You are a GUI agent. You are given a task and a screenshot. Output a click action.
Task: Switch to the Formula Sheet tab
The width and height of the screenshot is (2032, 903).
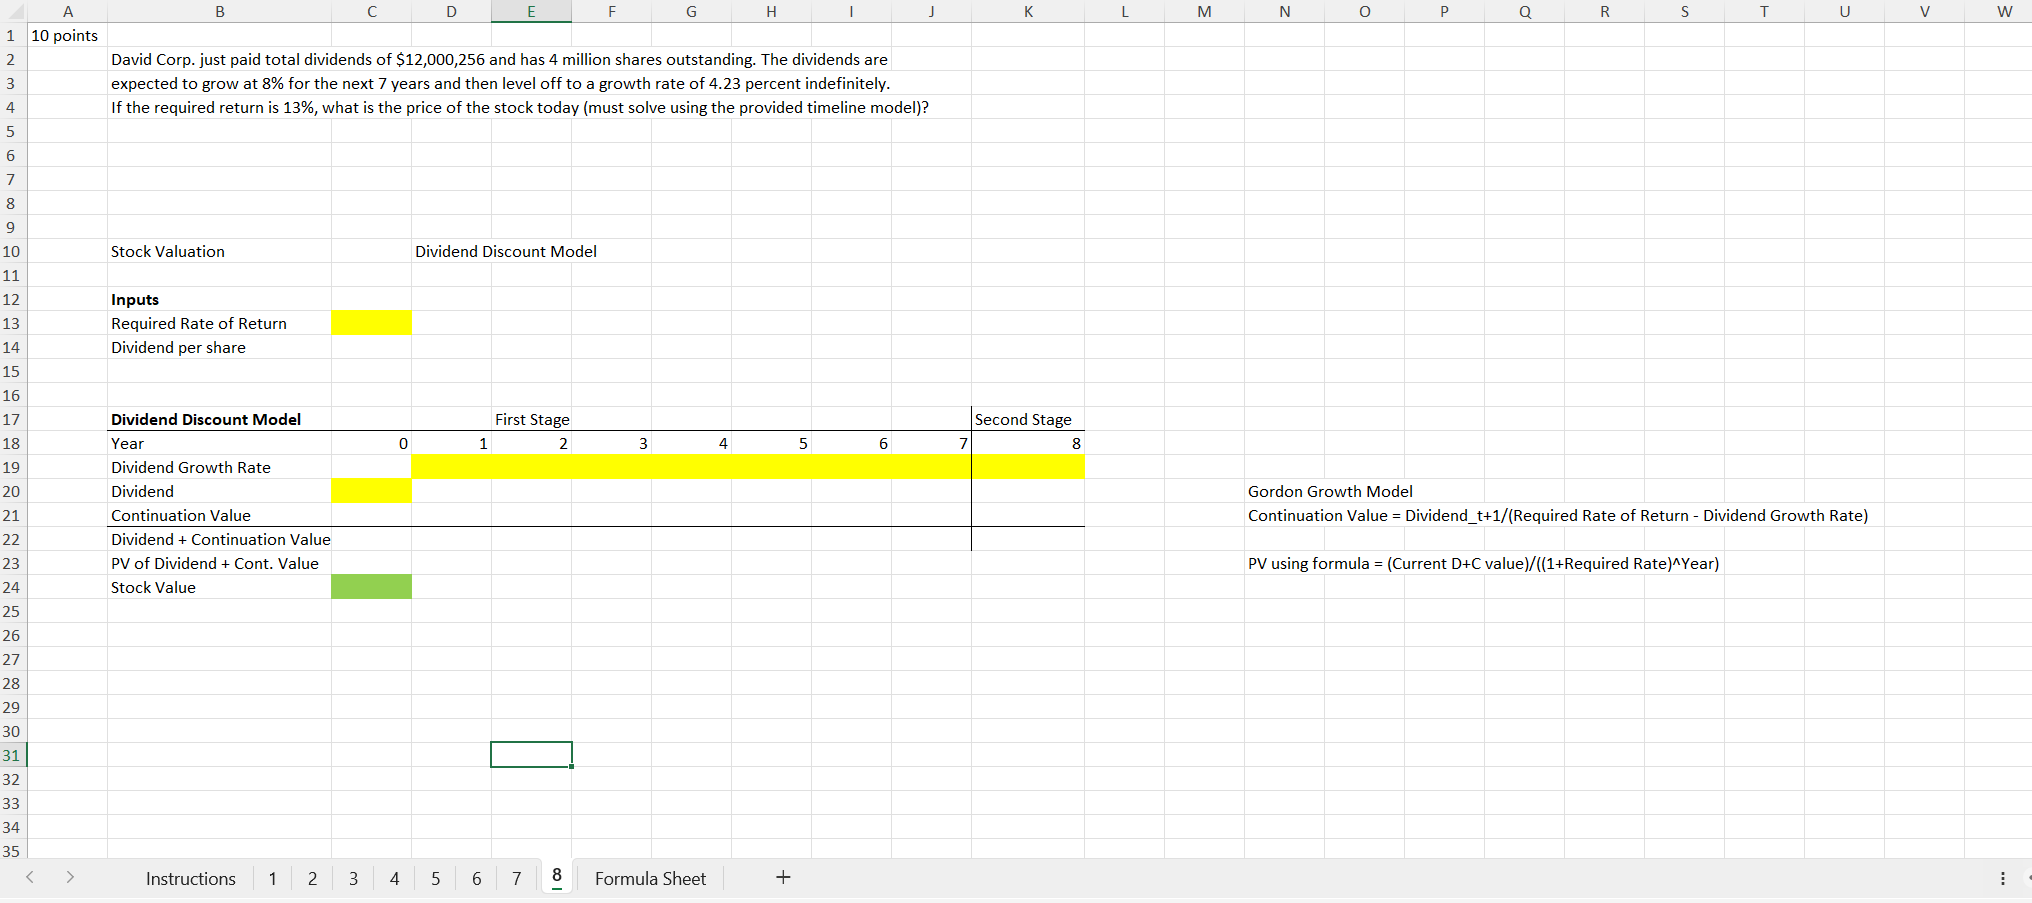point(650,878)
